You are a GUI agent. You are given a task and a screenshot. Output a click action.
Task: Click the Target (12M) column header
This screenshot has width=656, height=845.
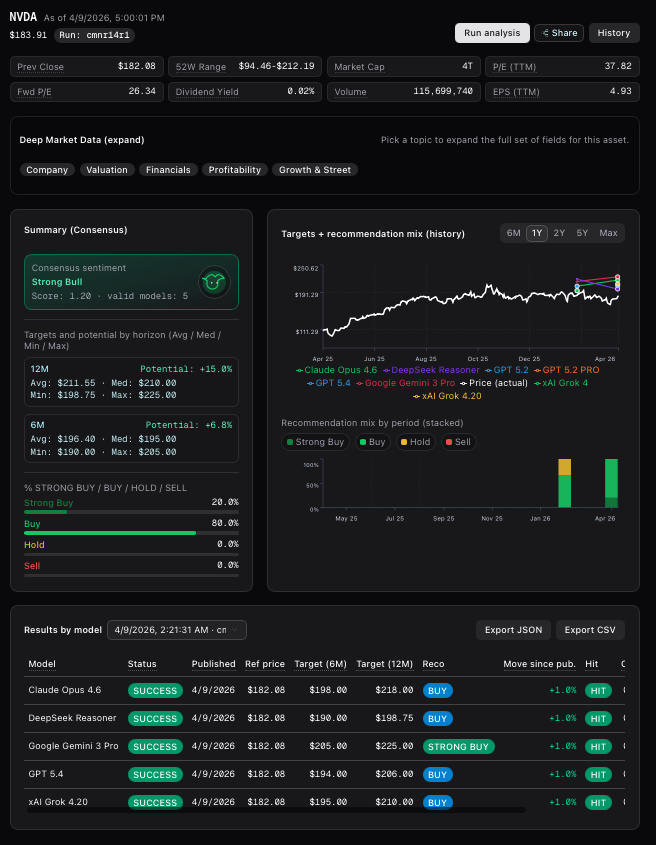(x=384, y=664)
